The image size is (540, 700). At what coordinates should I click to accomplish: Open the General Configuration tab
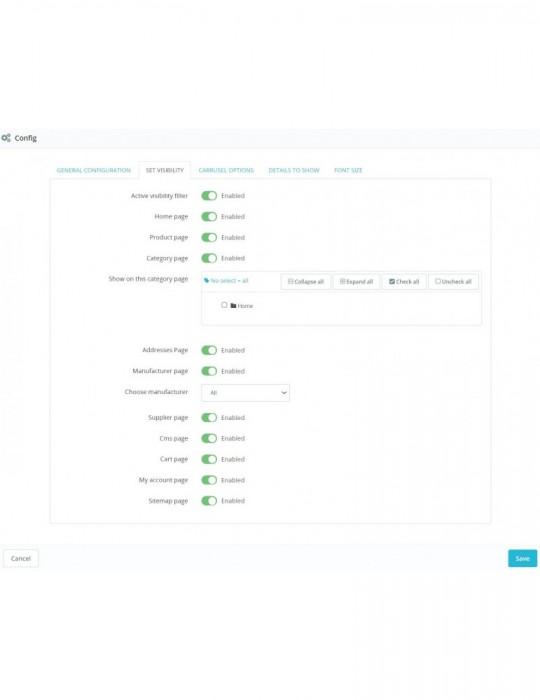pyautogui.click(x=94, y=171)
